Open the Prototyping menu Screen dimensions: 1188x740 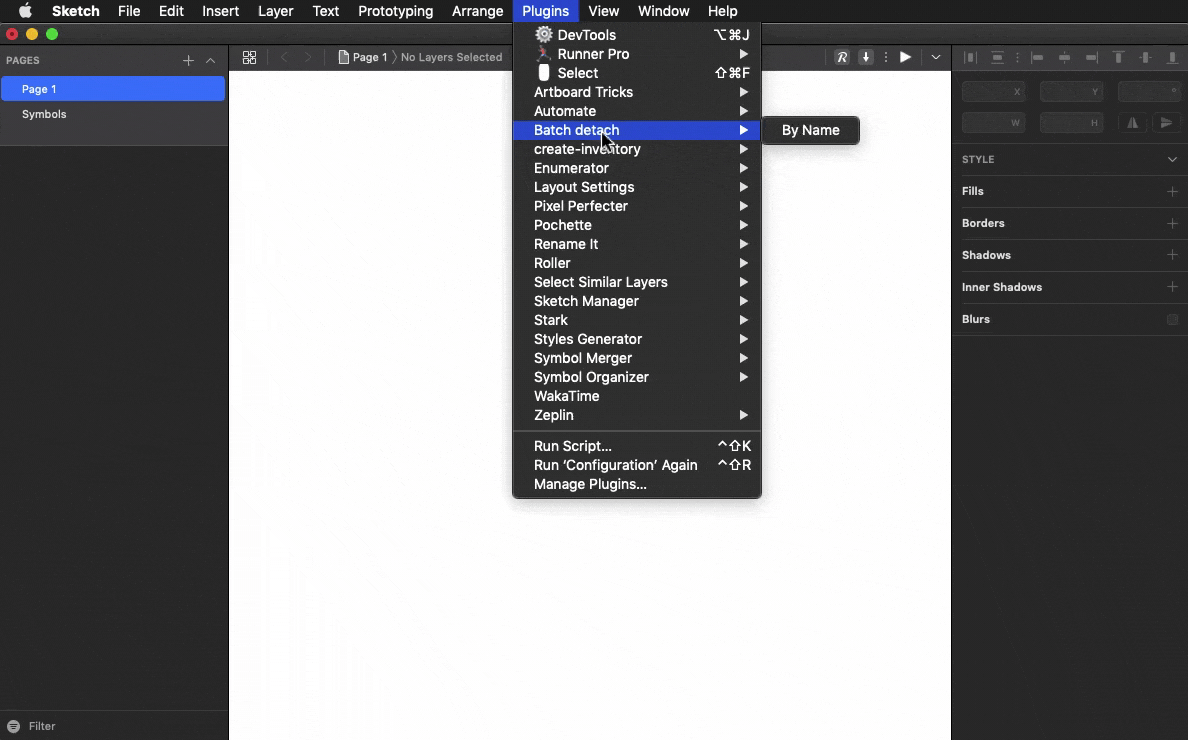coord(395,11)
